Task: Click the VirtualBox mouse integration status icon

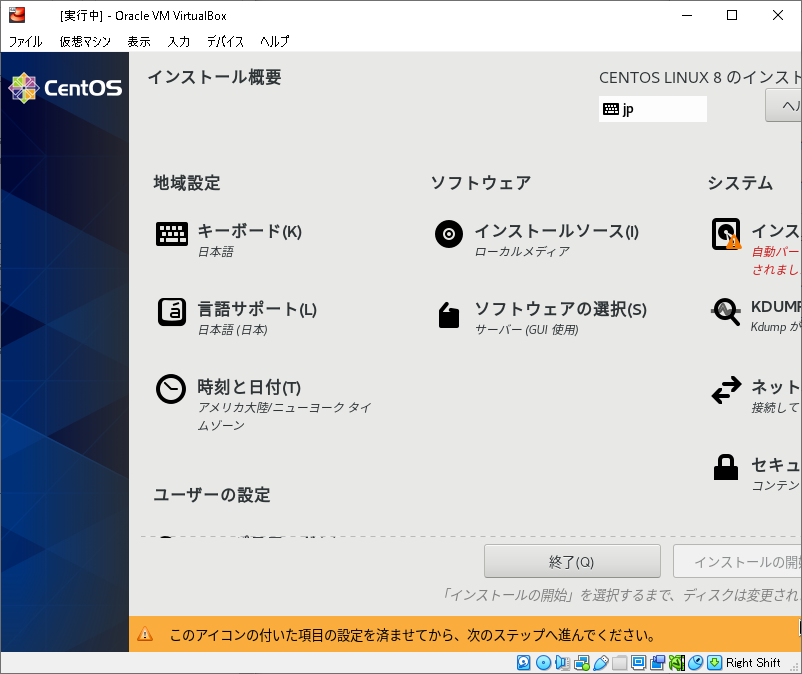Action: tap(696, 663)
